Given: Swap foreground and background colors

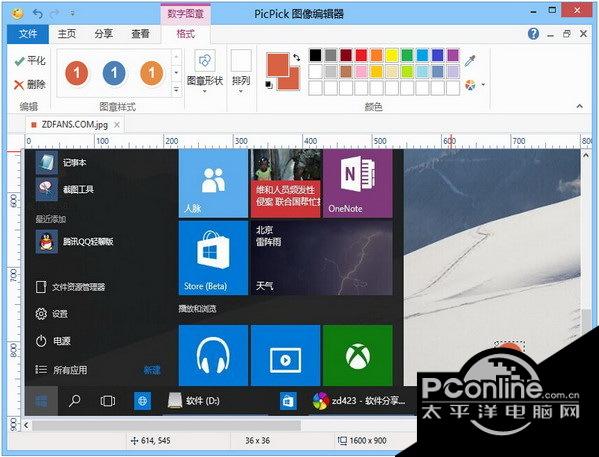Looking at the screenshot, I should (296, 57).
